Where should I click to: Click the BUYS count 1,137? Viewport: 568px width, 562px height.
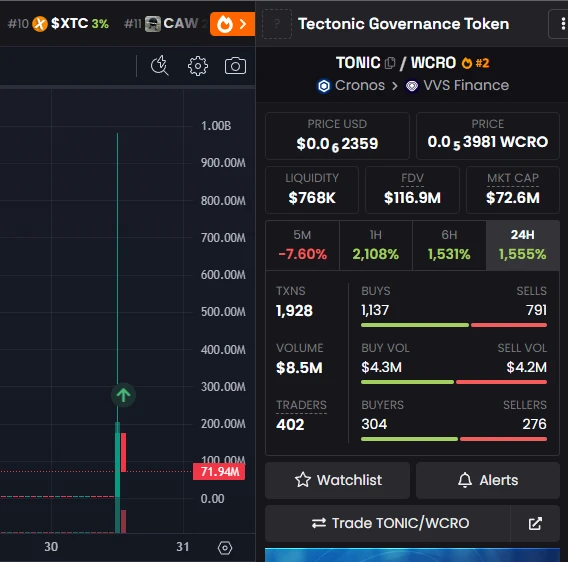(x=375, y=310)
